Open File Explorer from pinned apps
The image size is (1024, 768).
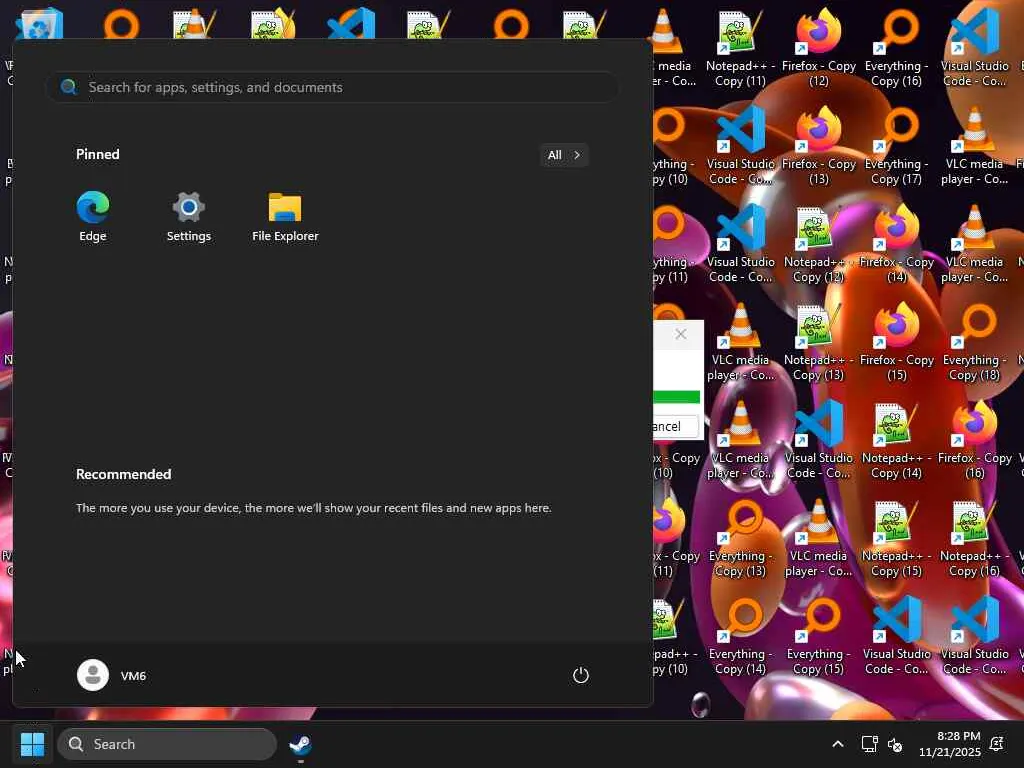tap(285, 217)
